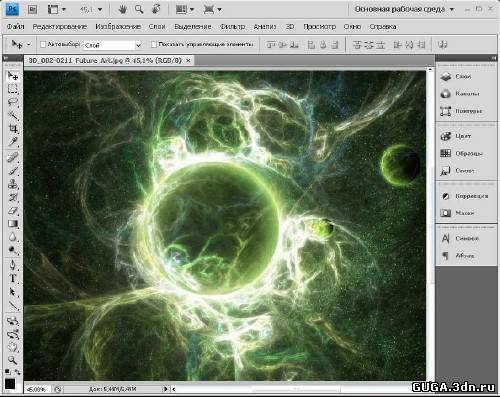Open the status bar info arrow menu

click(165, 389)
